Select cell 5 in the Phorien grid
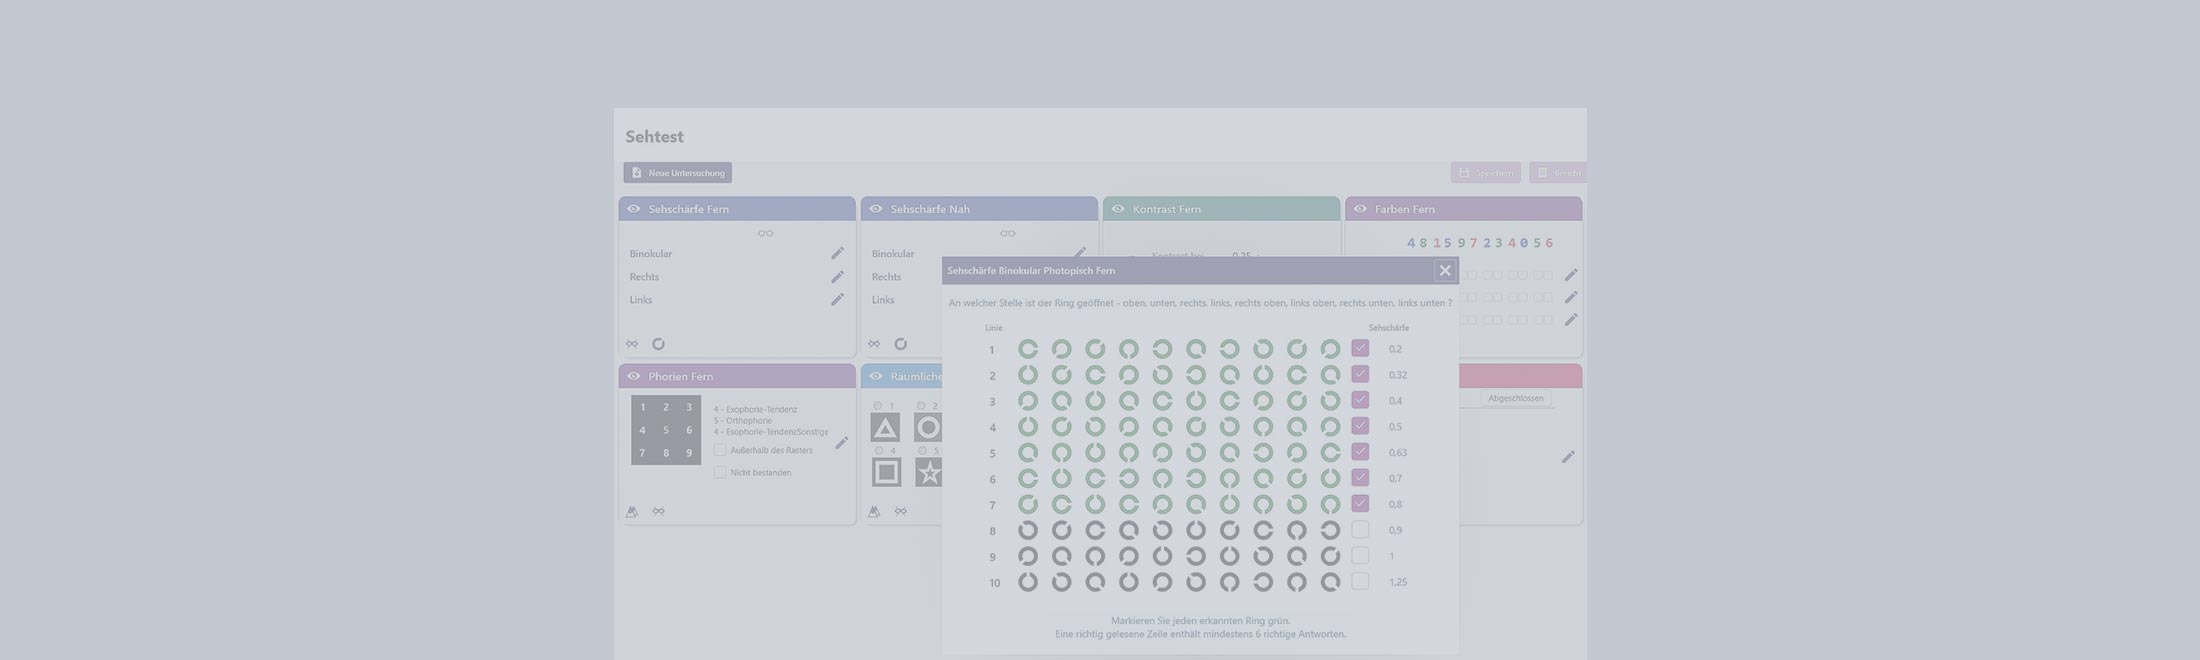 coord(666,430)
